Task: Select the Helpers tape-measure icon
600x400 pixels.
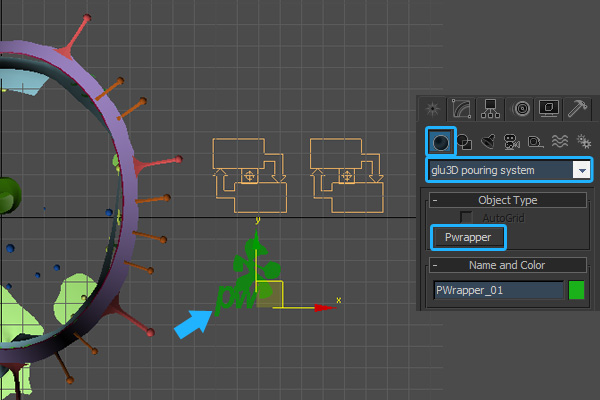Action: pos(535,141)
